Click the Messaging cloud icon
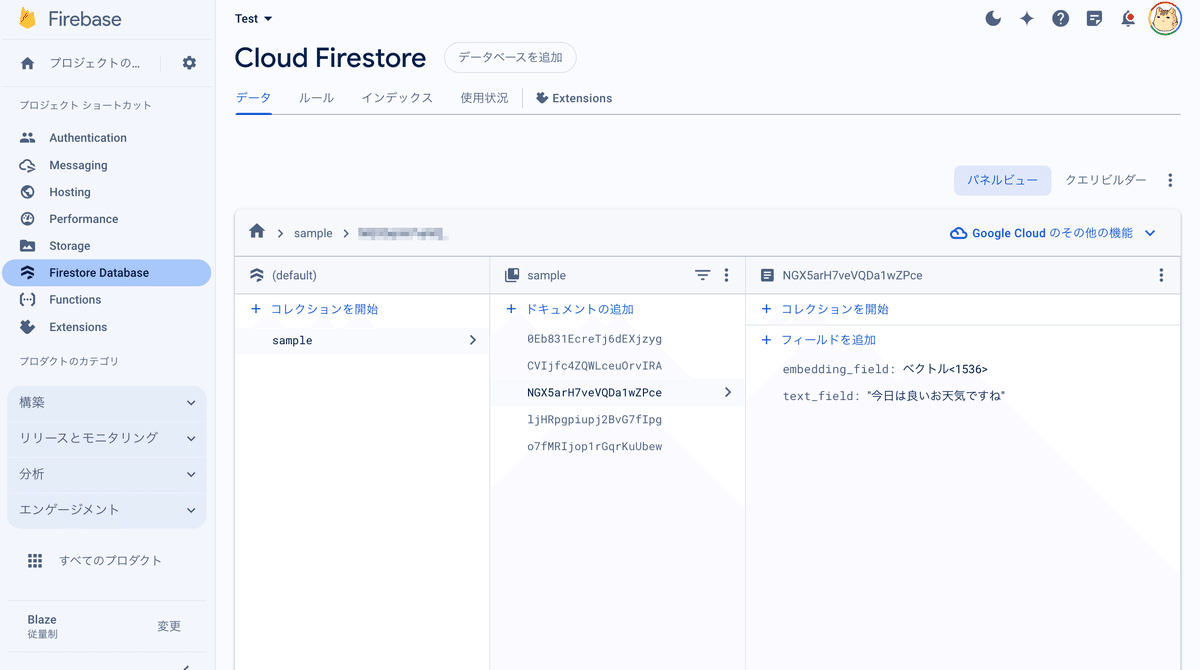This screenshot has height=670, width=1200. (28, 165)
